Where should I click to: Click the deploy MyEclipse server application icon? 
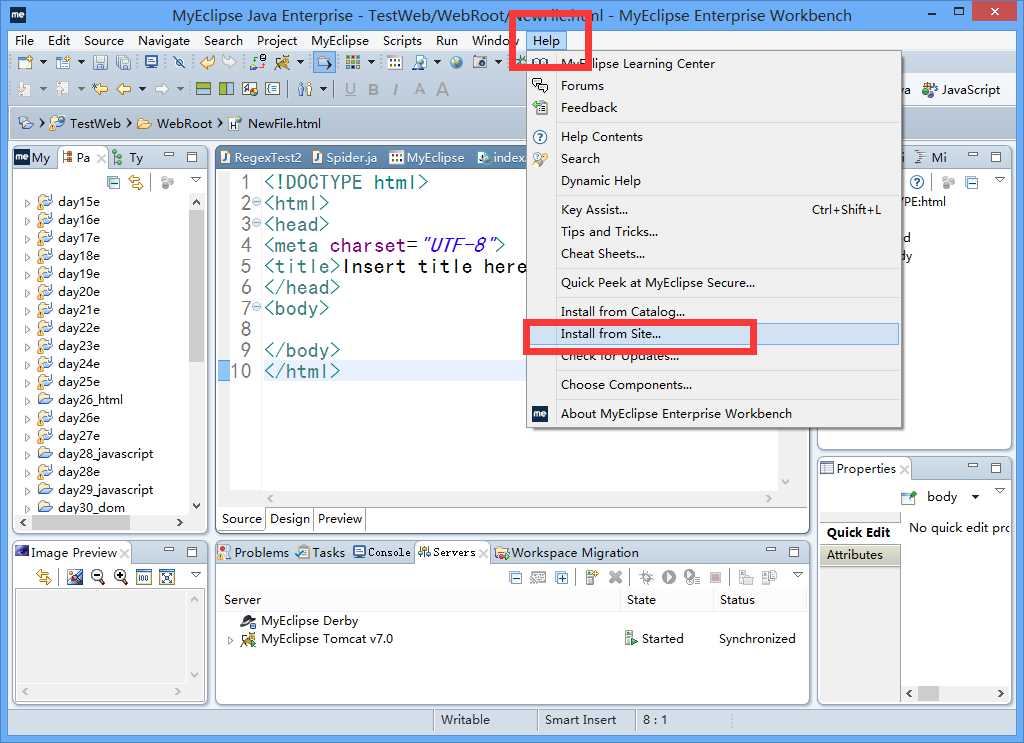[258, 62]
